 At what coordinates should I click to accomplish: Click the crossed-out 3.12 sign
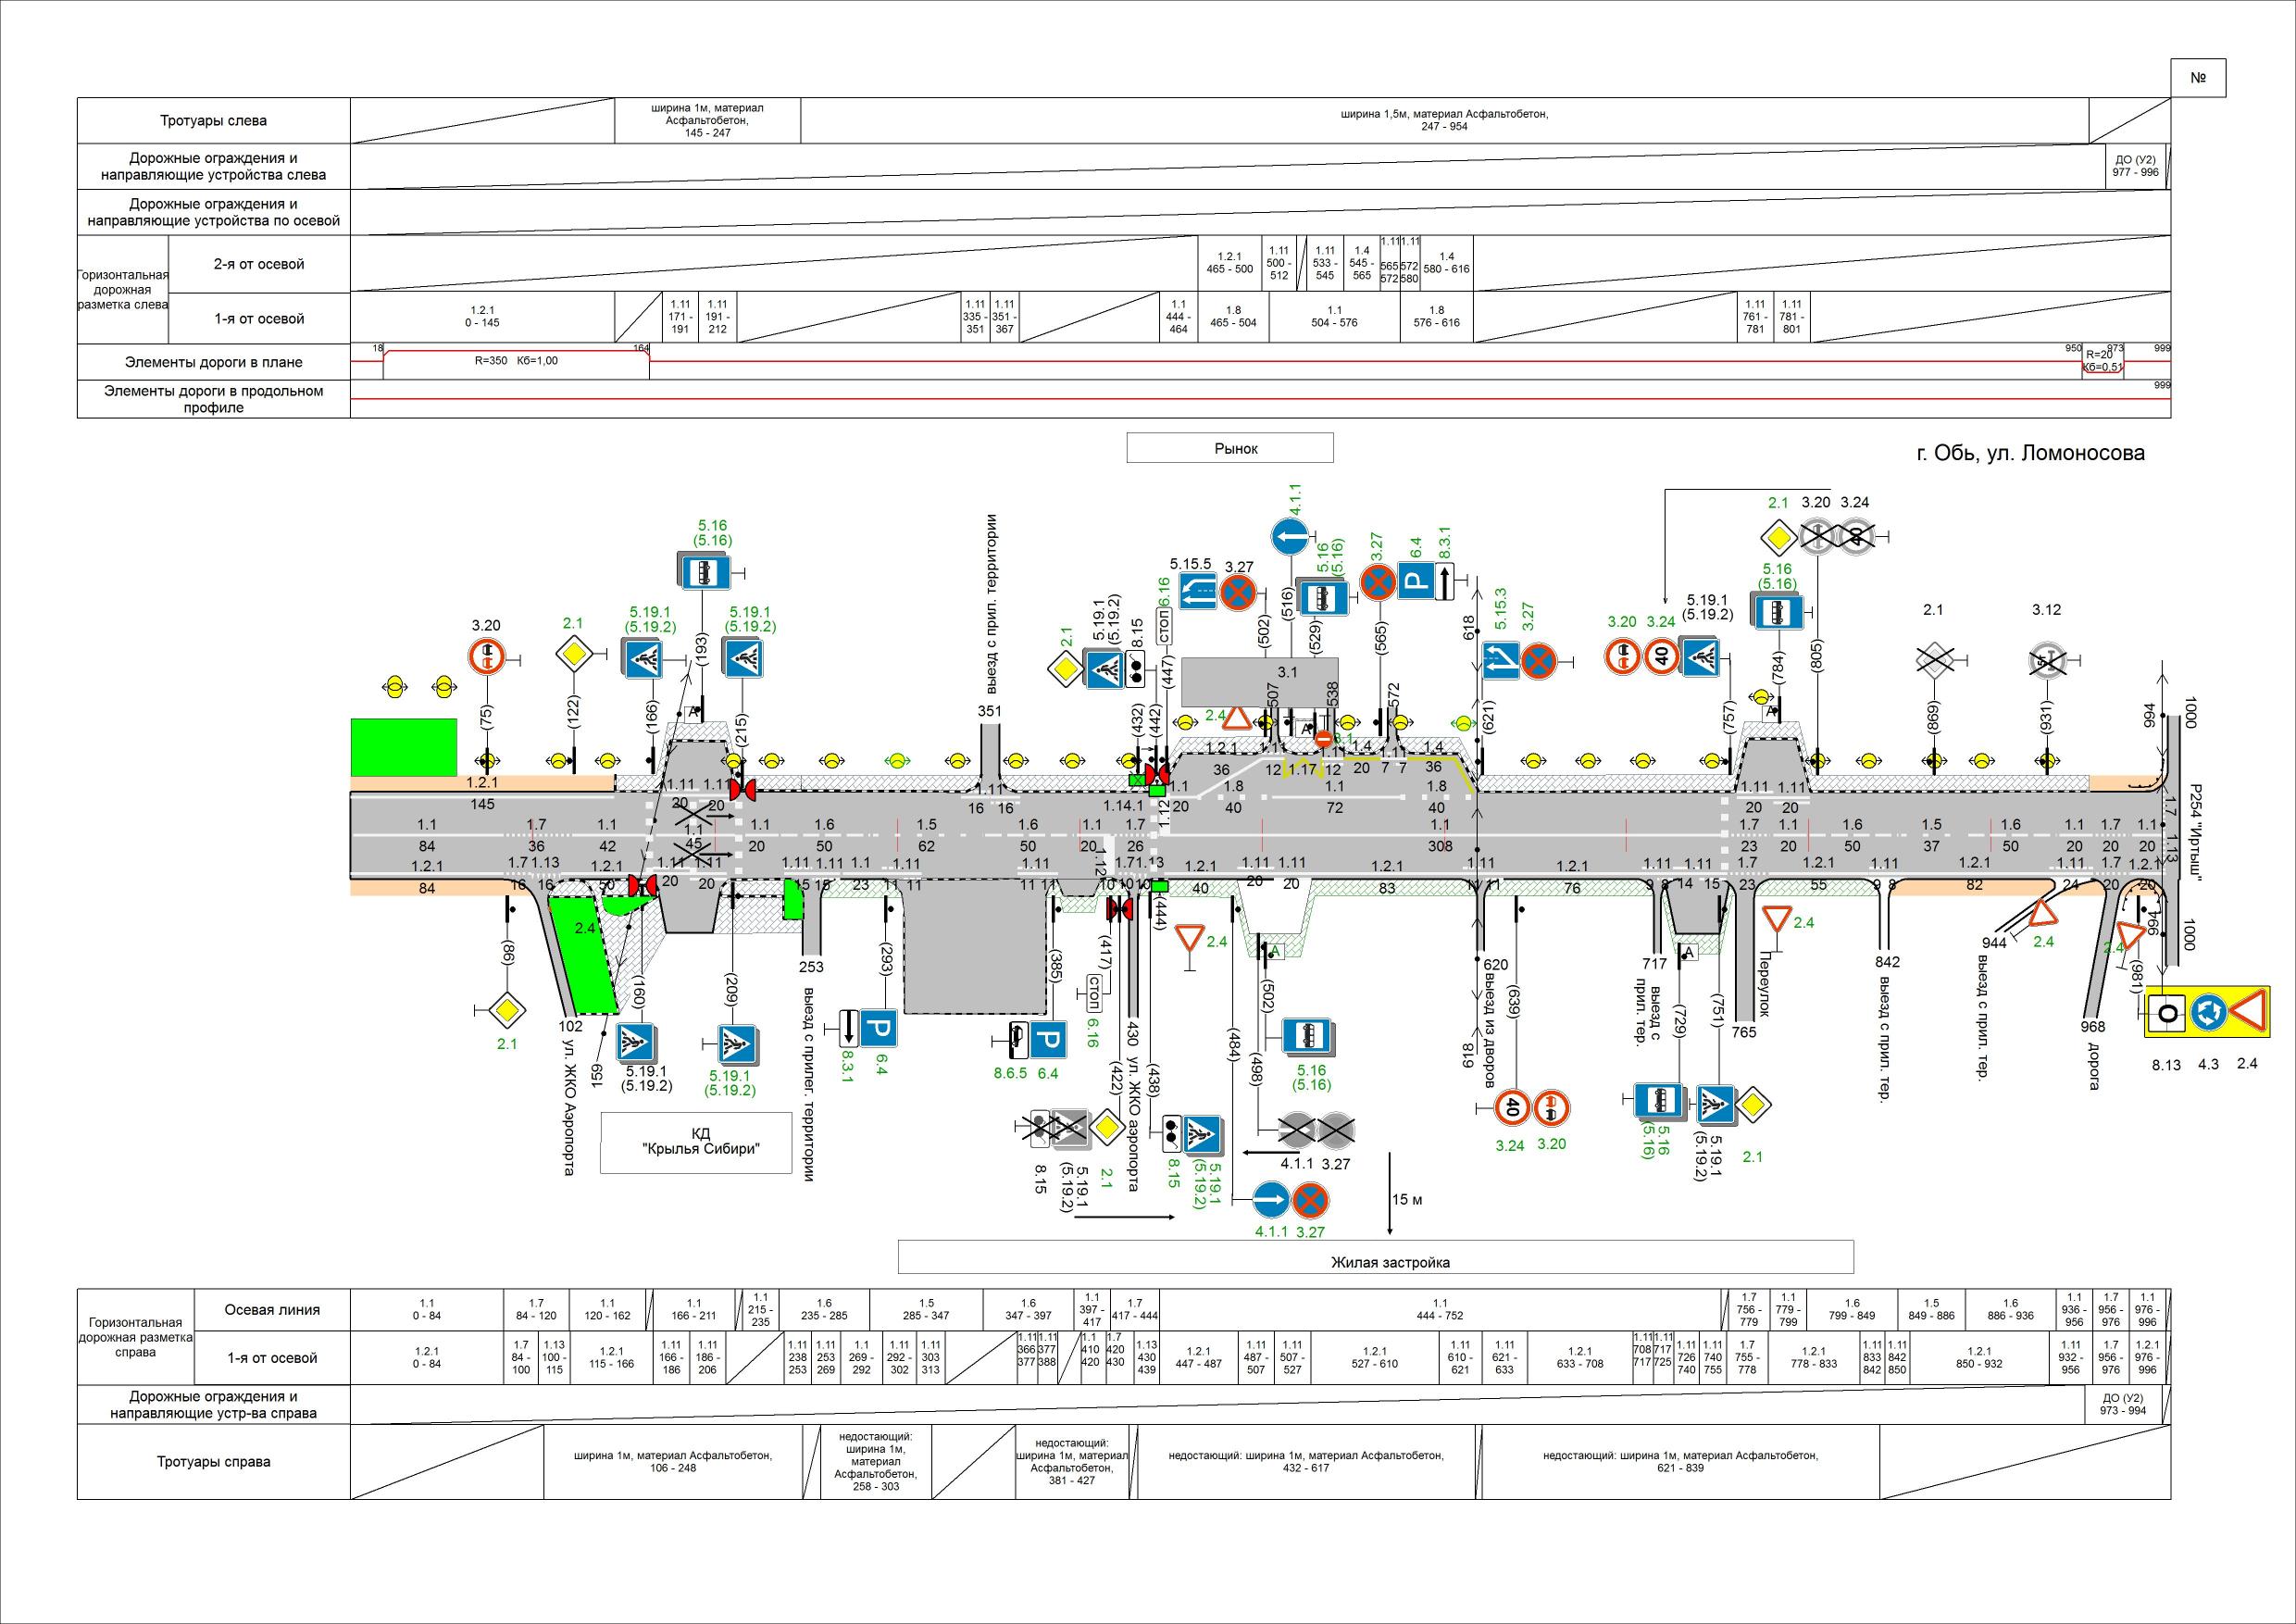click(x=2046, y=659)
